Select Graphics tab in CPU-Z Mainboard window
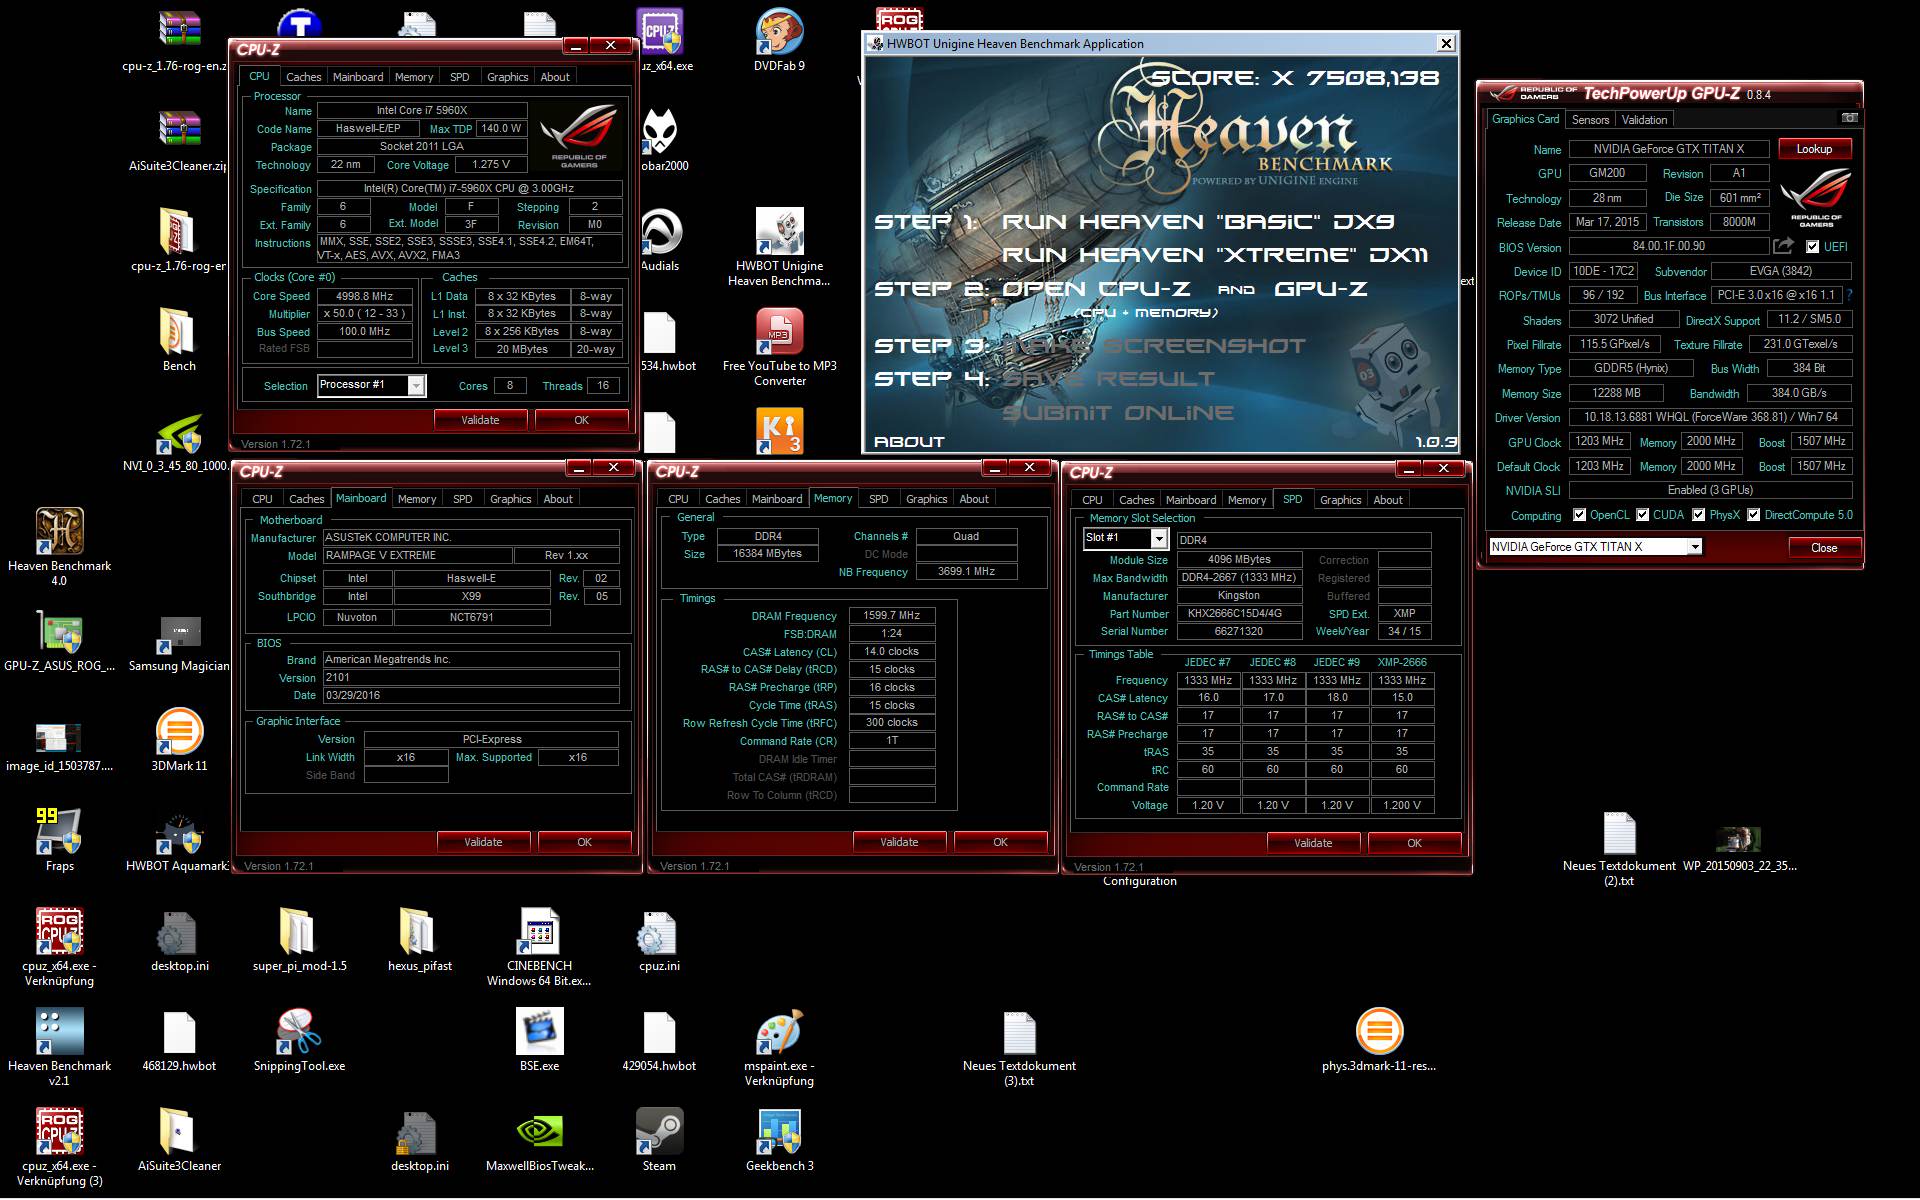The image size is (1920, 1200). coord(510,499)
